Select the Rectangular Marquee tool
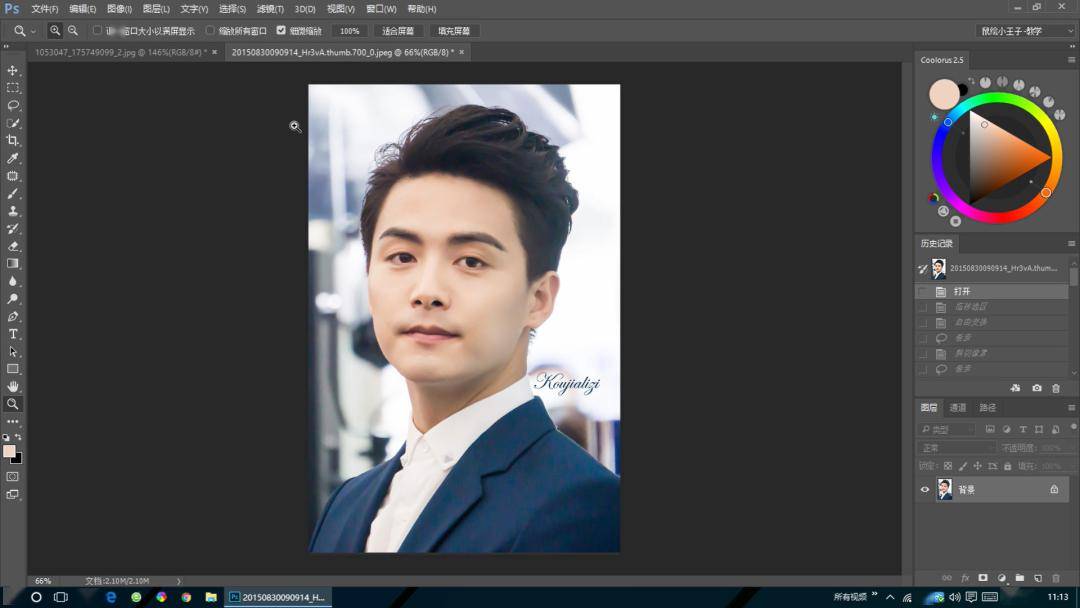This screenshot has height=608, width=1080. click(x=12, y=88)
